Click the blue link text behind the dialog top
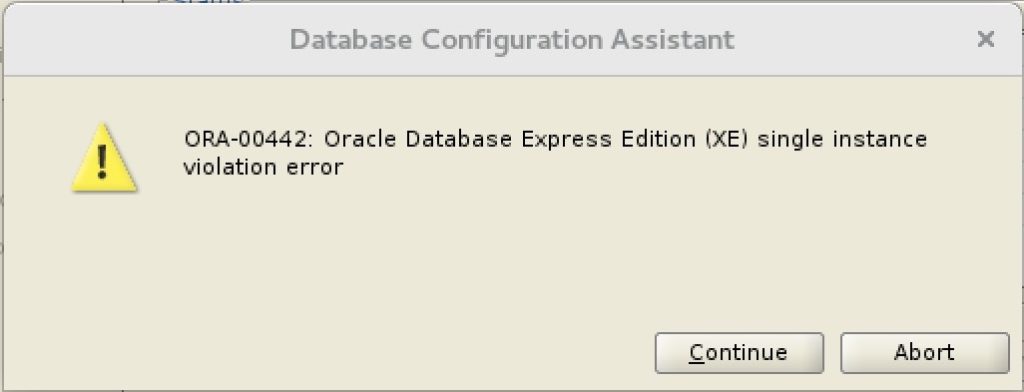The height and width of the screenshot is (392, 1024). click(209, 2)
